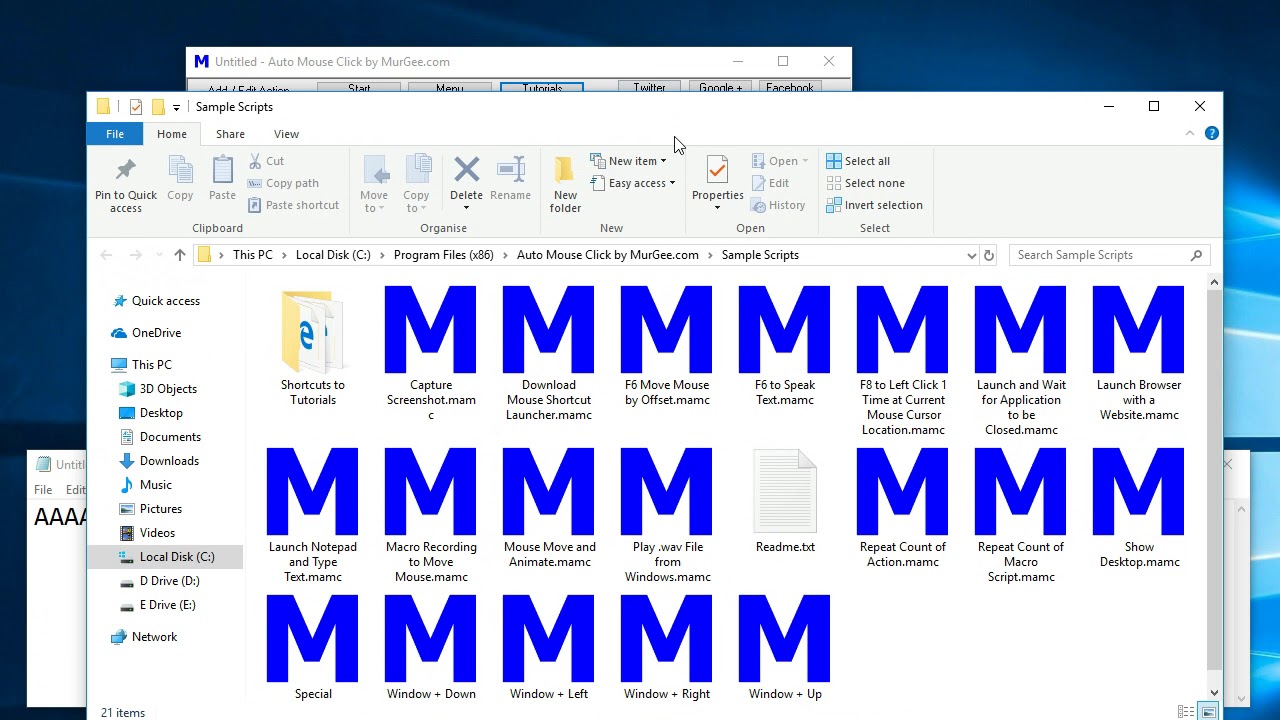The height and width of the screenshot is (720, 1280).
Task: Click the Refresh address bar icon
Action: (989, 255)
